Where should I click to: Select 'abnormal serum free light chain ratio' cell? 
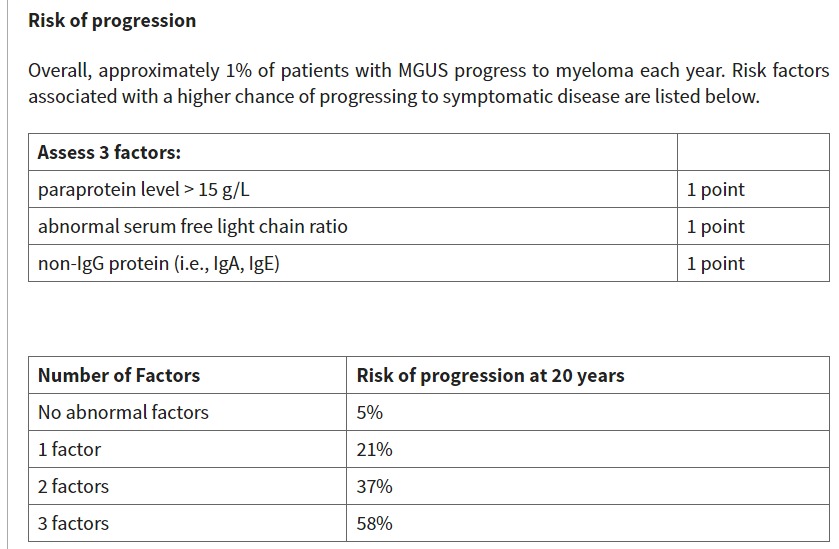193,227
